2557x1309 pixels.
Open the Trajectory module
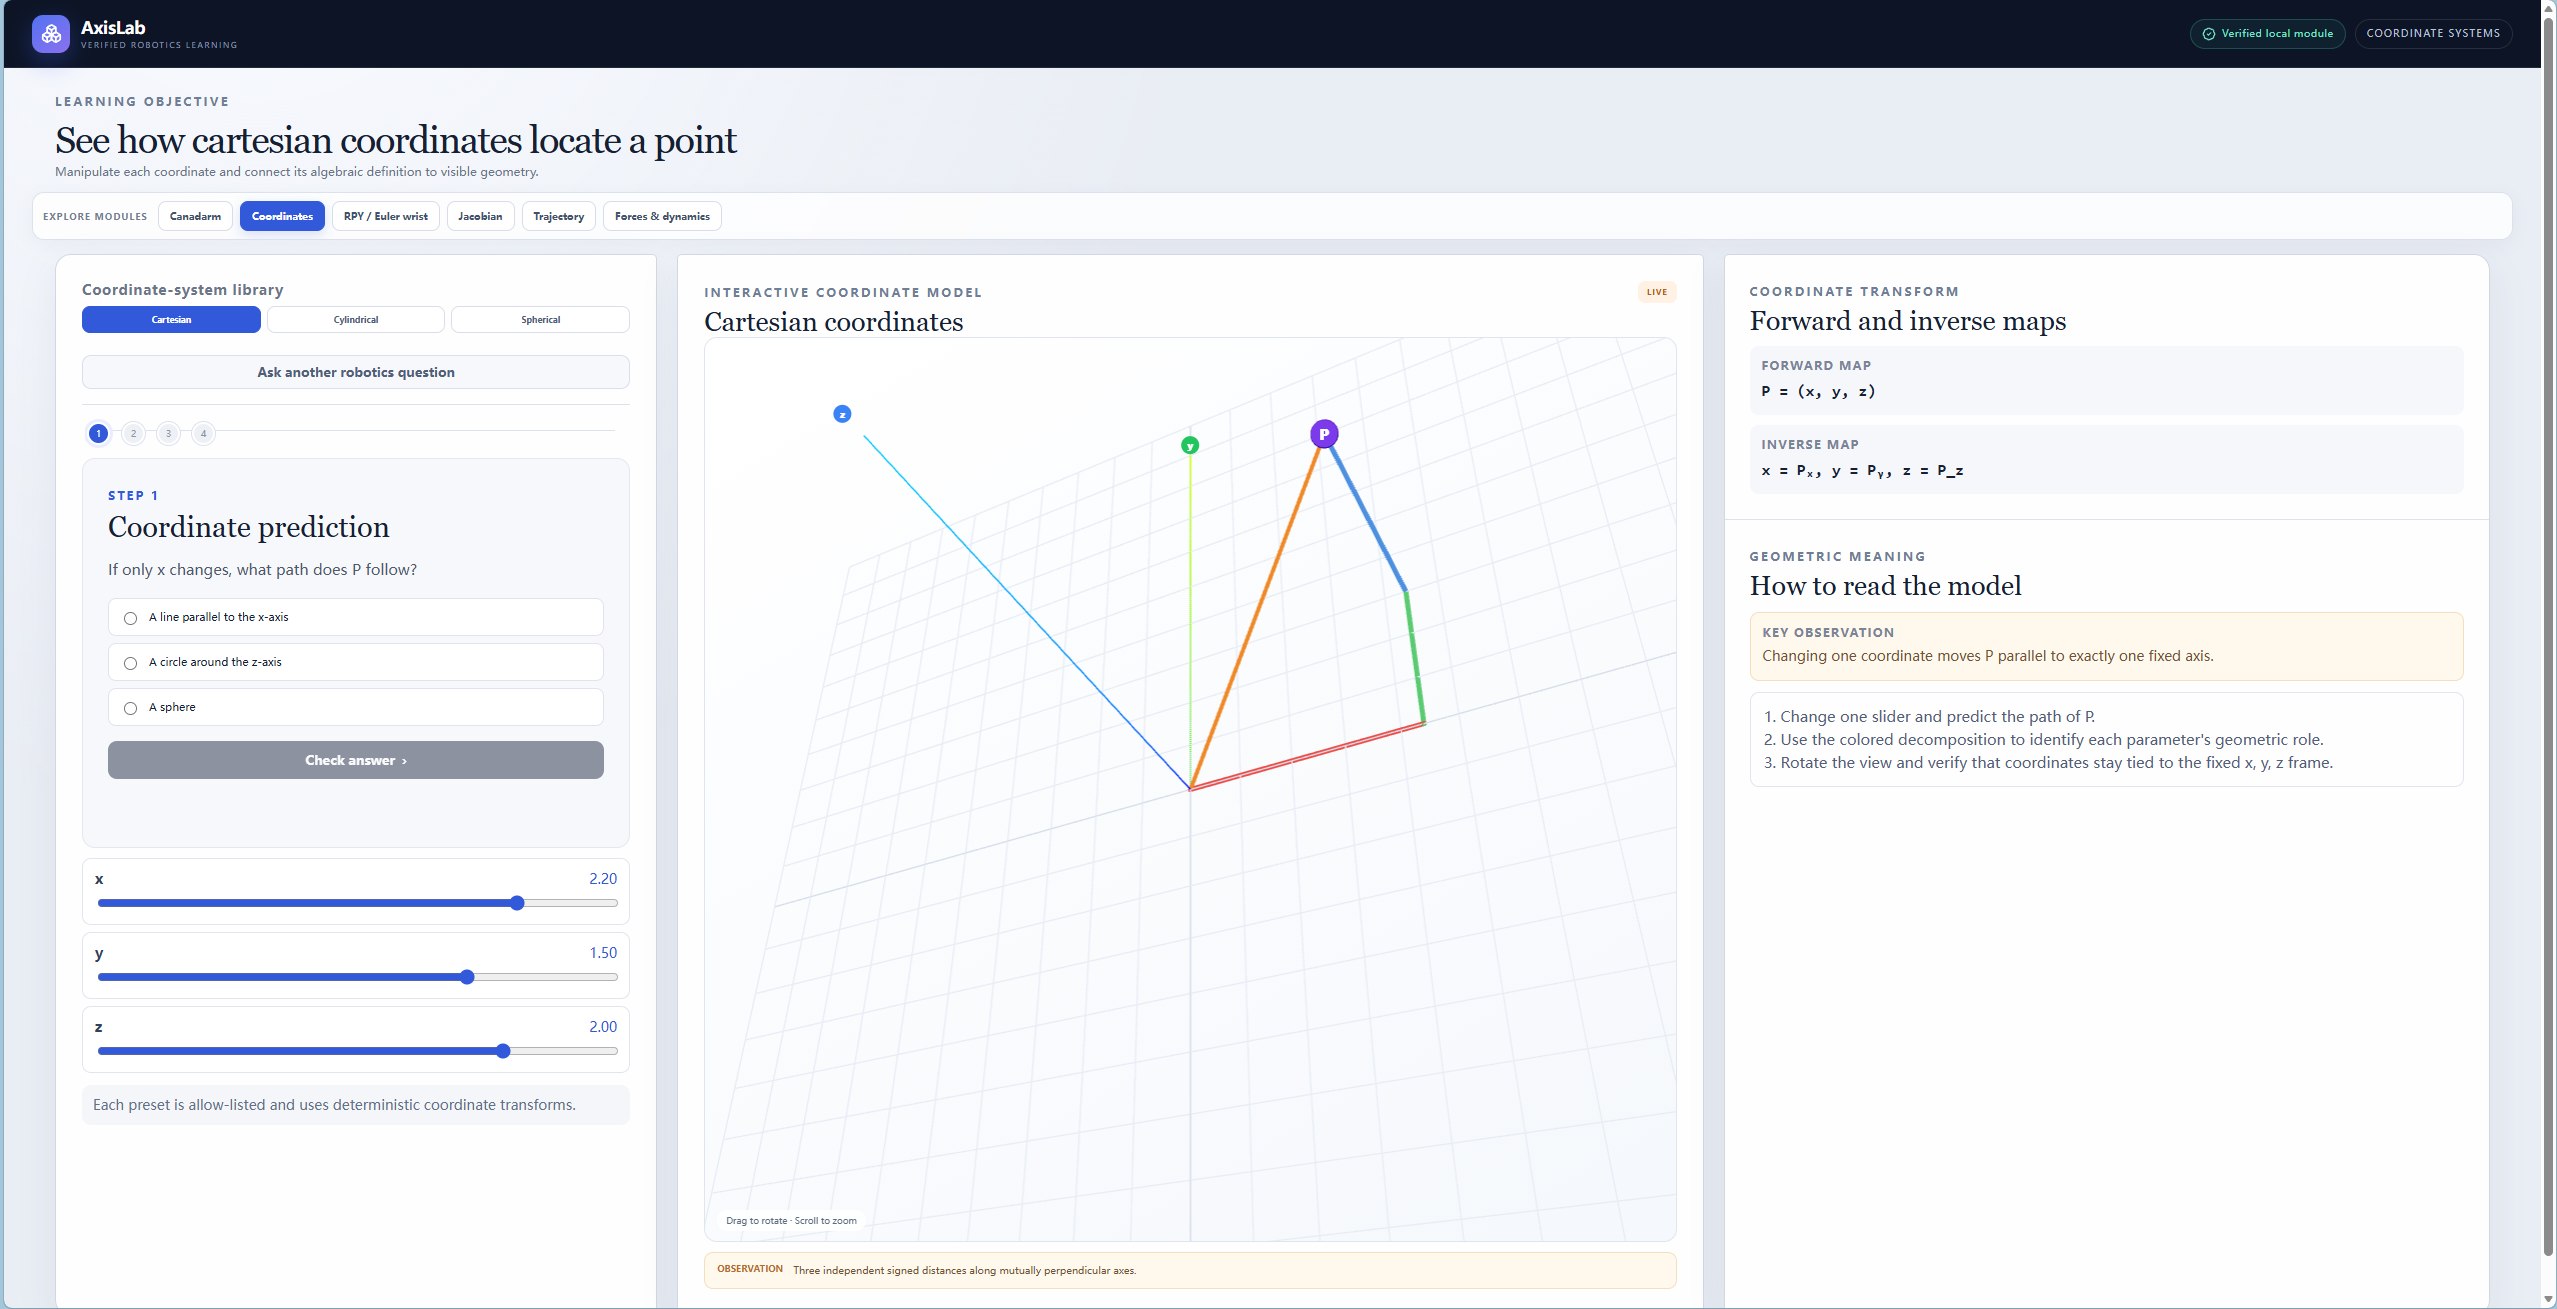point(559,216)
